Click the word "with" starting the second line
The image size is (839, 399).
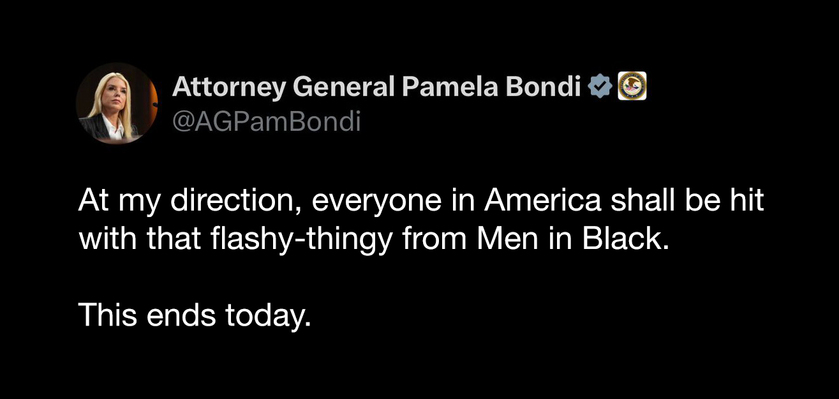100,240
